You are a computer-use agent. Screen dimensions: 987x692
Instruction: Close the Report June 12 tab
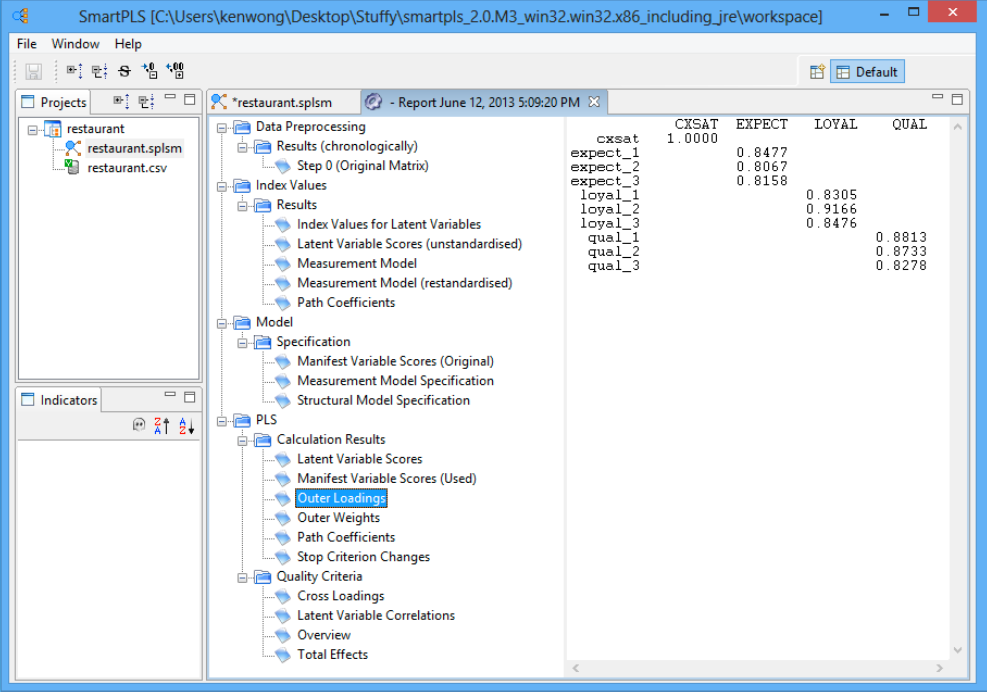pyautogui.click(x=593, y=102)
